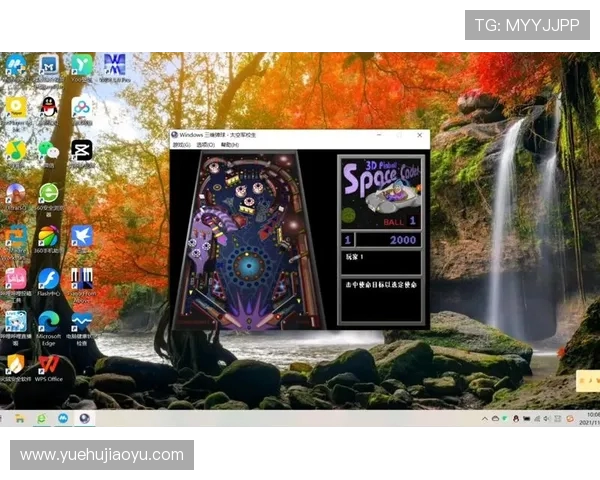Open the blue bird desktop app icon
Image resolution: width=600 pixels, height=480 pixels.
click(81, 237)
